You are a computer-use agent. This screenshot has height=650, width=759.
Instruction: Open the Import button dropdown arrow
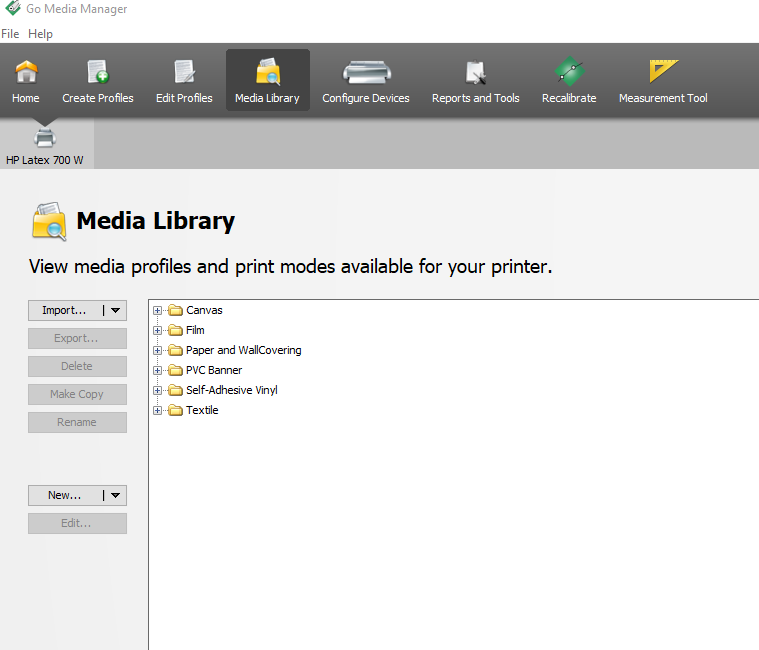click(x=115, y=310)
